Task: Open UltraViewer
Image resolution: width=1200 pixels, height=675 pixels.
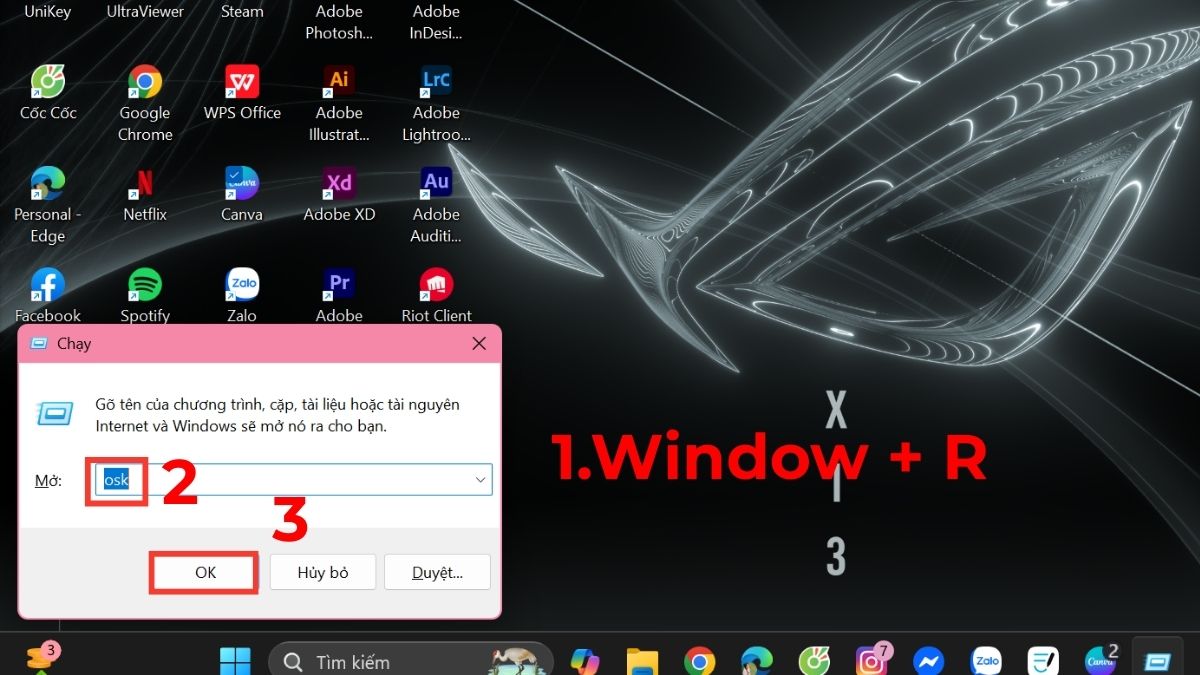Action: [144, 11]
